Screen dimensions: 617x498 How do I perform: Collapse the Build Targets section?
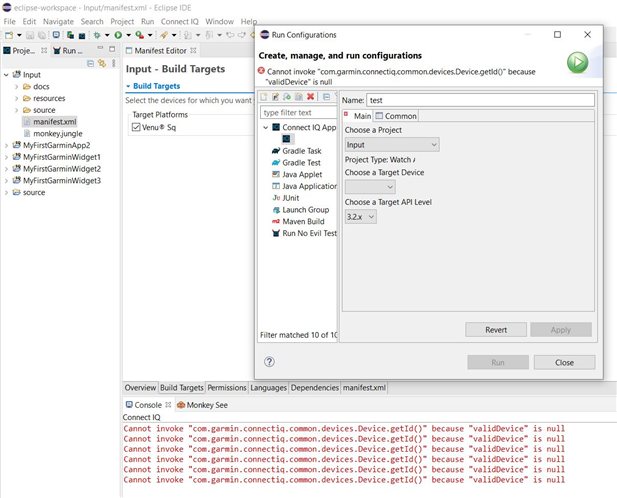[x=128, y=86]
